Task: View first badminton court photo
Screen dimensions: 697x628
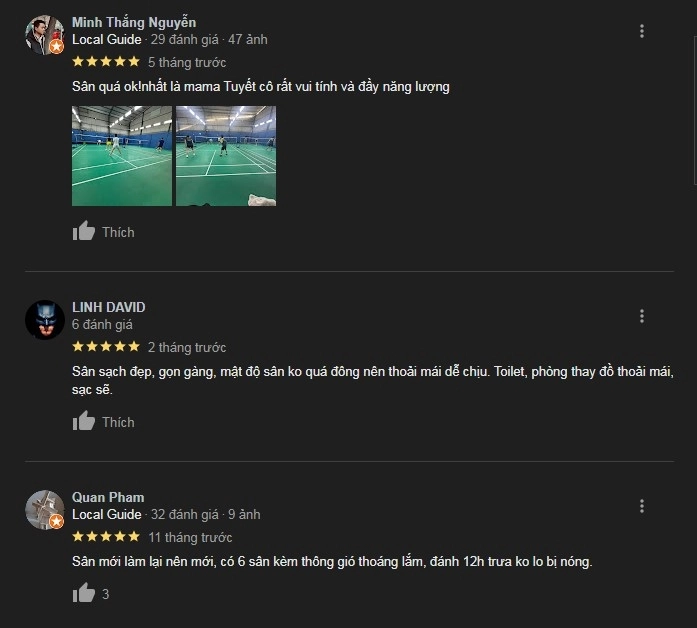Action: 122,156
